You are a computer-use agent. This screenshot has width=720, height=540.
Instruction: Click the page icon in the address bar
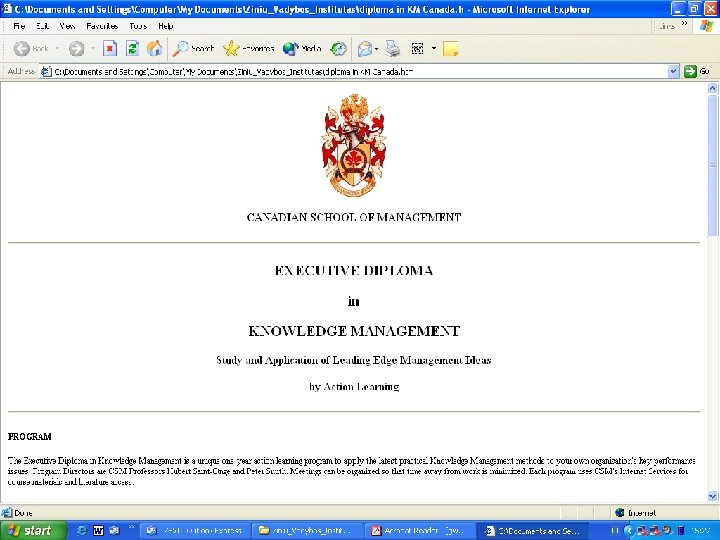click(45, 71)
